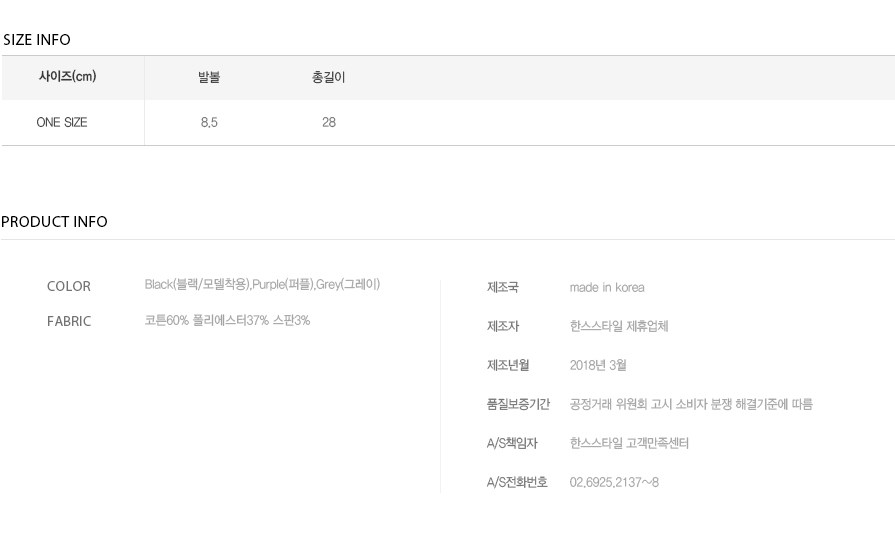Select the made in korea text
The height and width of the screenshot is (540, 895).
pyautogui.click(x=607, y=288)
